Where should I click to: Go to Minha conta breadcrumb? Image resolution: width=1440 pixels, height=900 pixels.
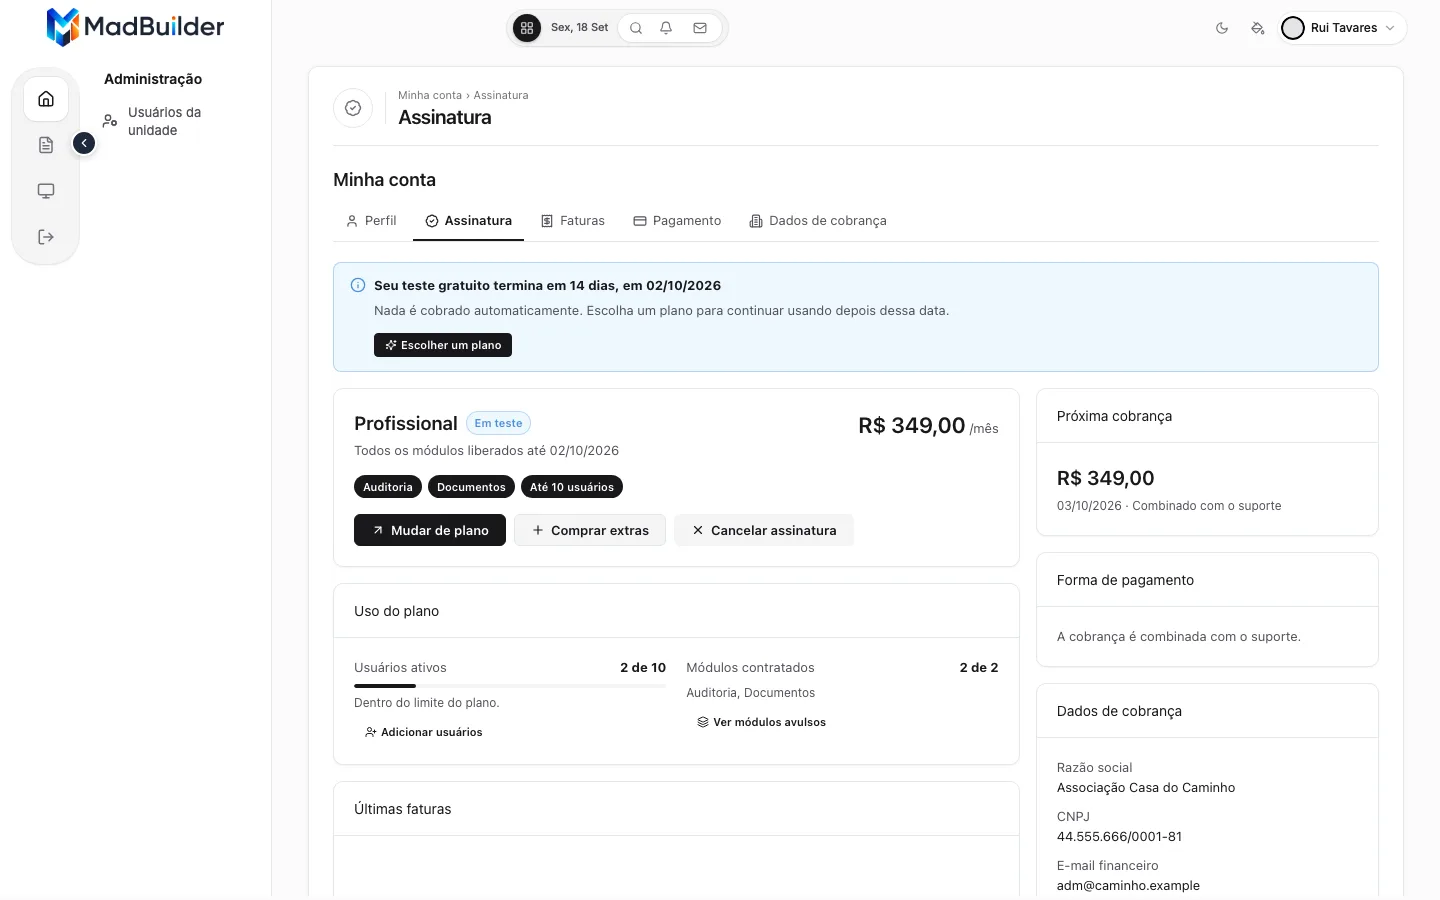tap(430, 95)
